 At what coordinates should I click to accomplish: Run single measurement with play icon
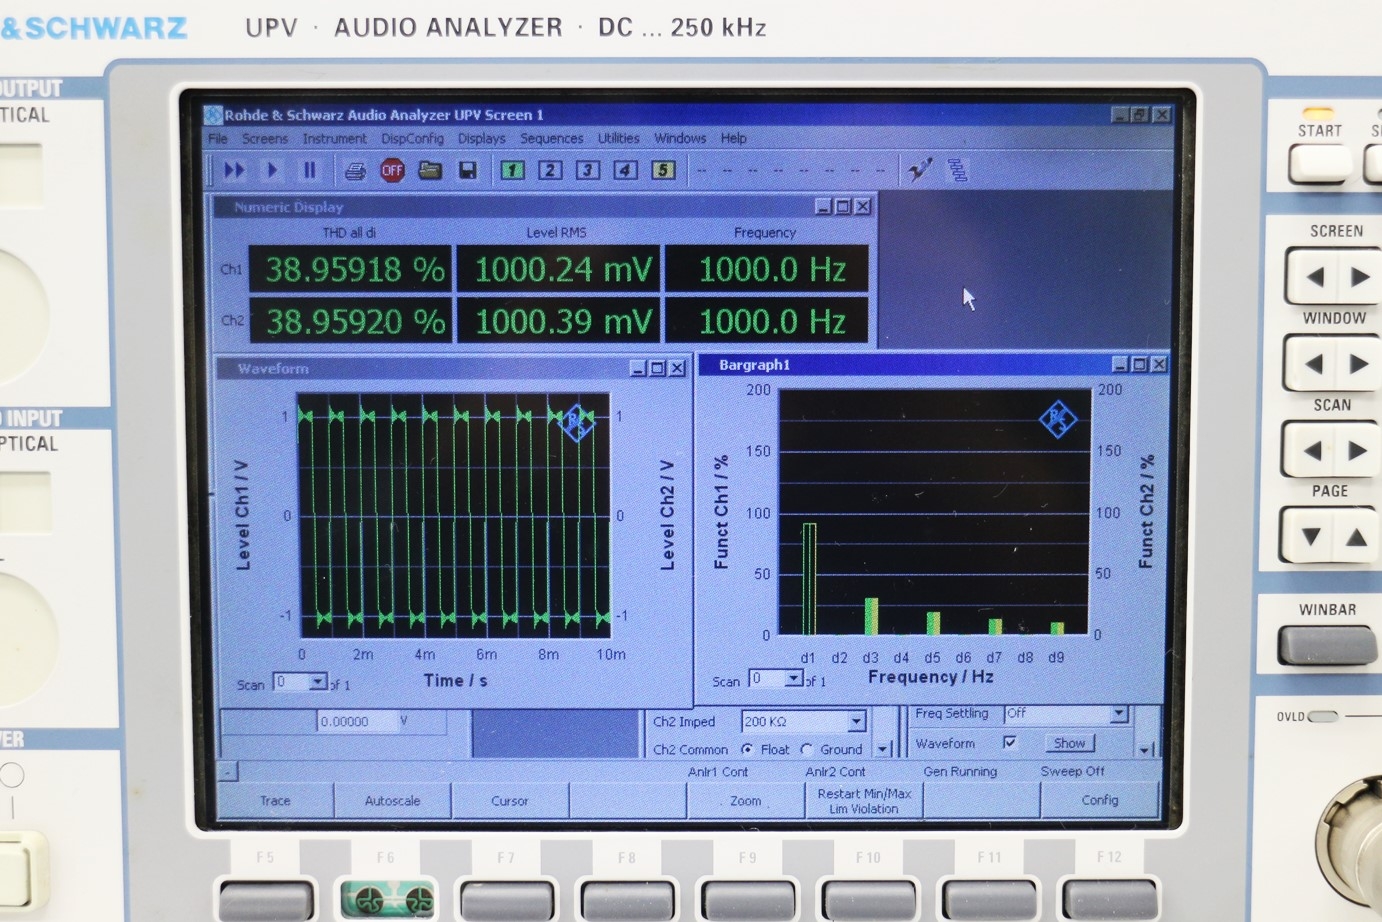pyautogui.click(x=272, y=170)
